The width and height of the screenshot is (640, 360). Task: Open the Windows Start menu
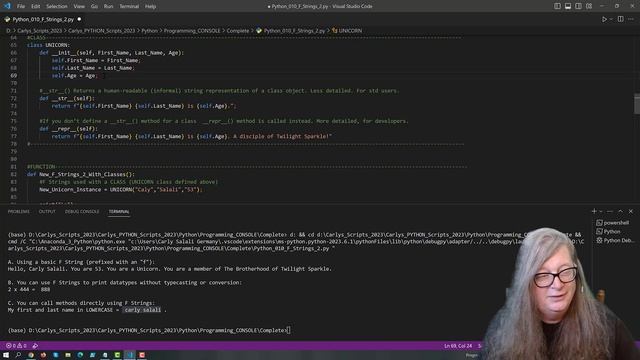pyautogui.click(x=6, y=355)
